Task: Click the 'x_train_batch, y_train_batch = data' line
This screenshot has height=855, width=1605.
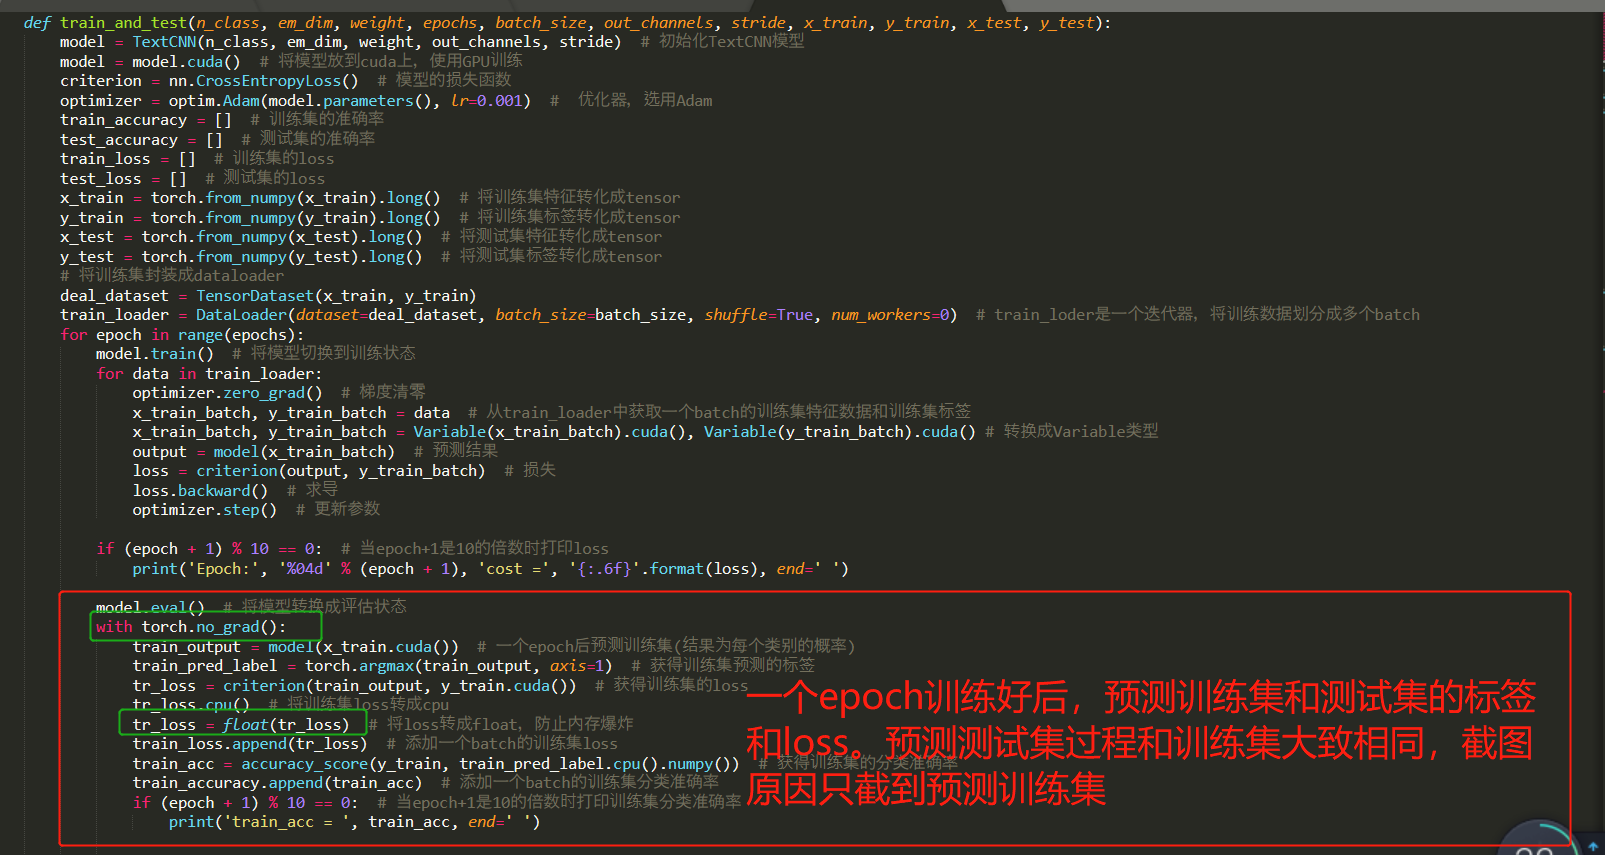Action: (x=551, y=413)
